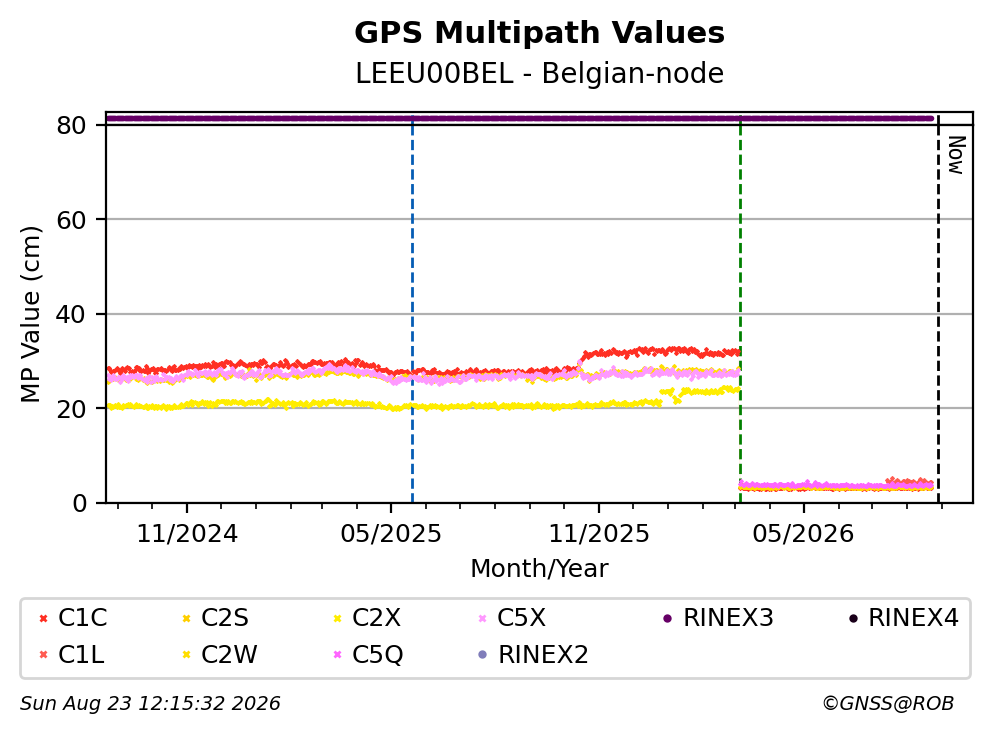This screenshot has width=993, height=734.
Task: Click the MP Value (cm) axis label
Action: tap(30, 314)
